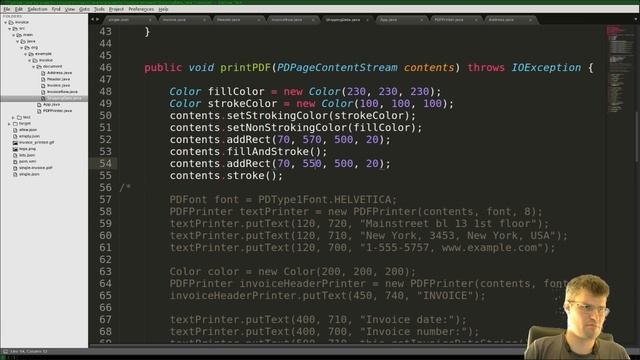Viewport: 640px width, 360px height.
Task: Click the PDFPrinter.java file icon in sidebar
Action: click(x=39, y=111)
